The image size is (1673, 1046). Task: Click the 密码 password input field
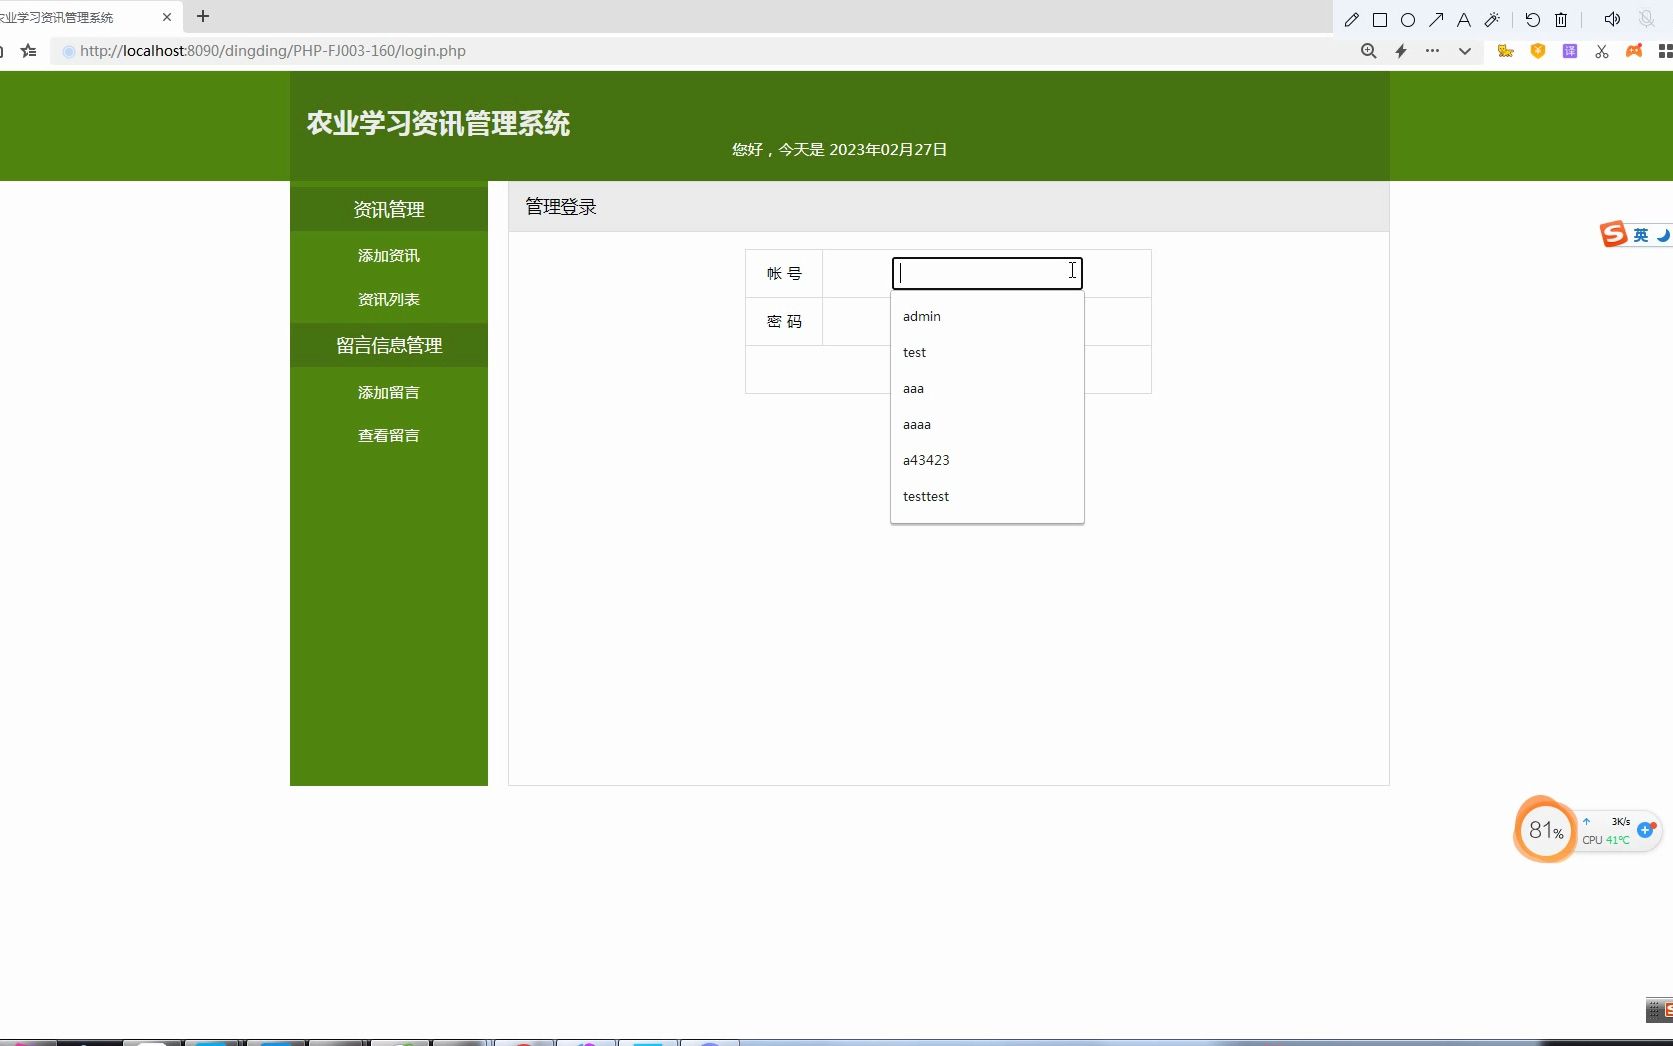987,321
